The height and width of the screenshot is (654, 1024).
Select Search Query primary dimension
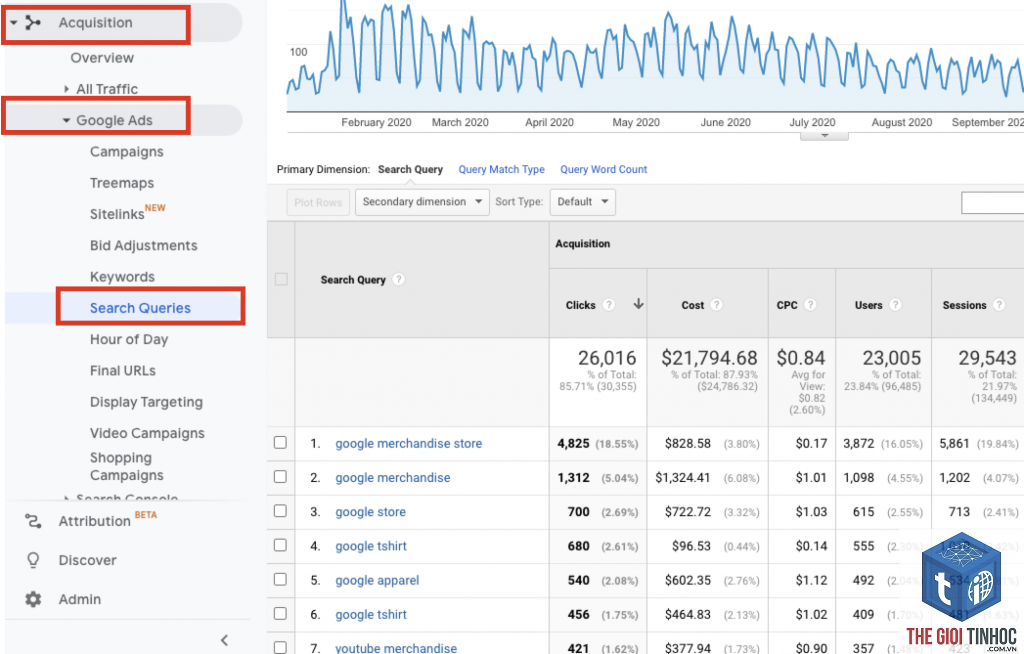coord(410,169)
